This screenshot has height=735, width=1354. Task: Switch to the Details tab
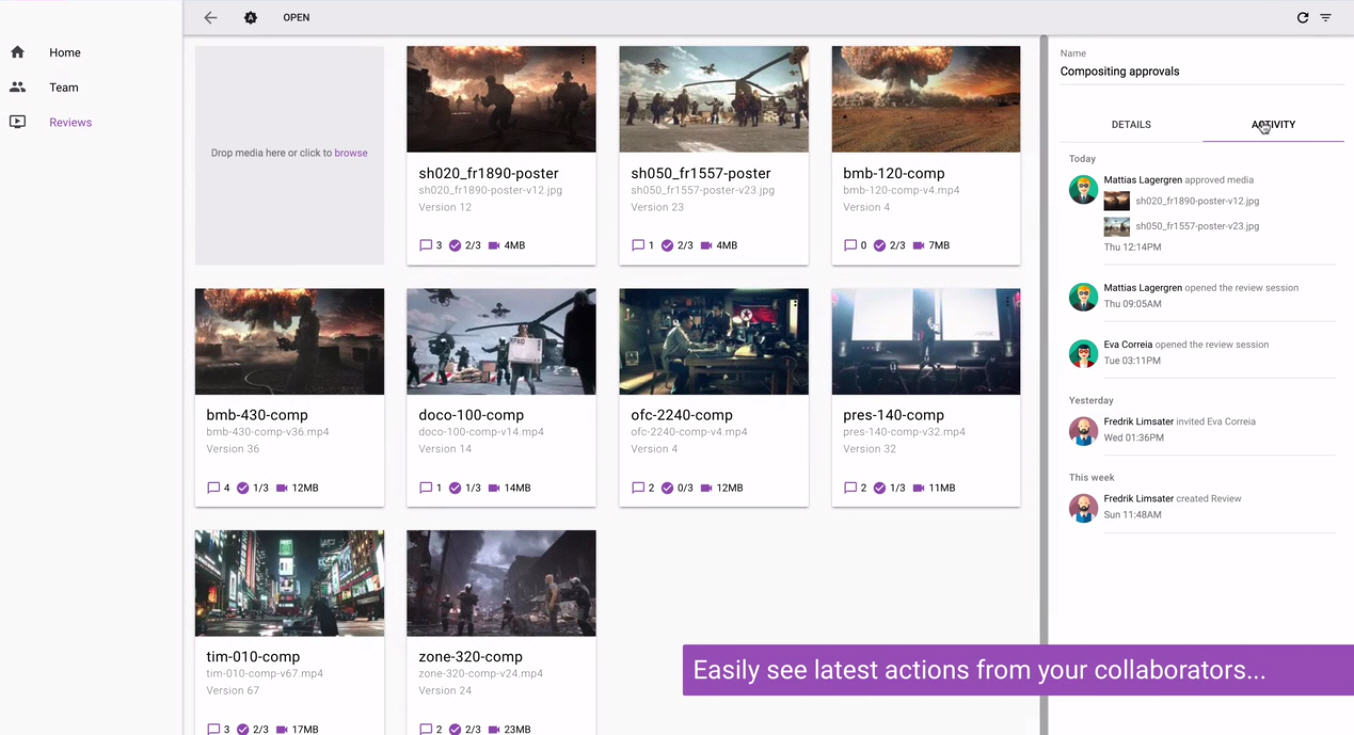(x=1131, y=125)
